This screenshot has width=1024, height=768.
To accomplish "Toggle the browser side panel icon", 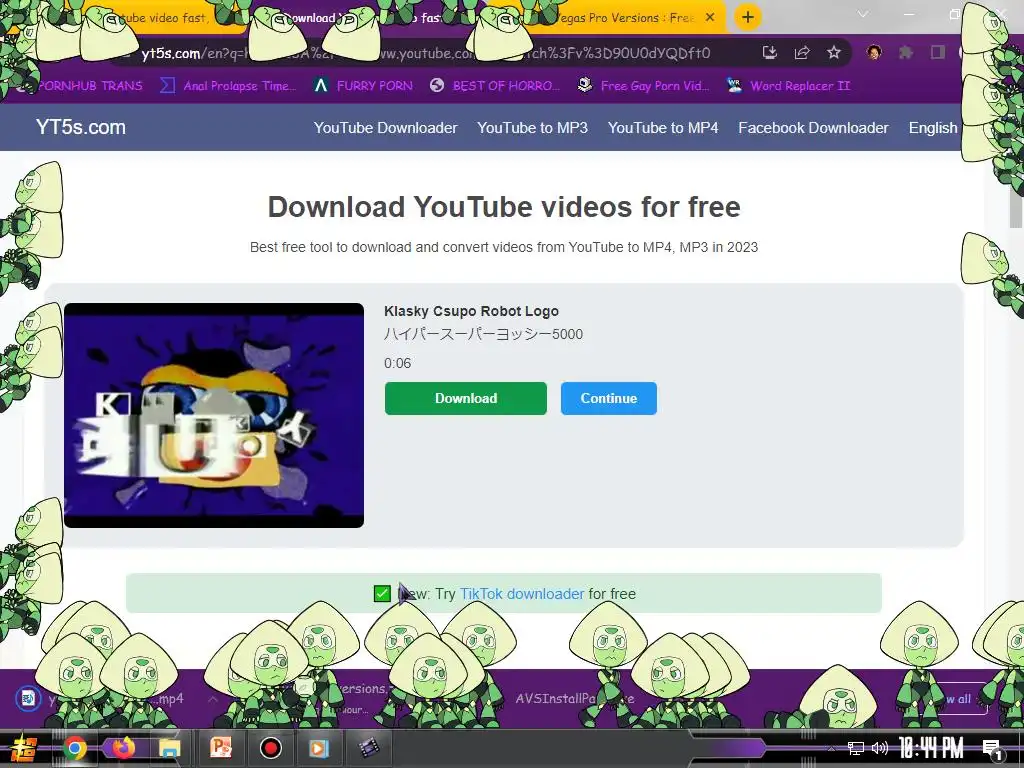I will click(x=938, y=52).
